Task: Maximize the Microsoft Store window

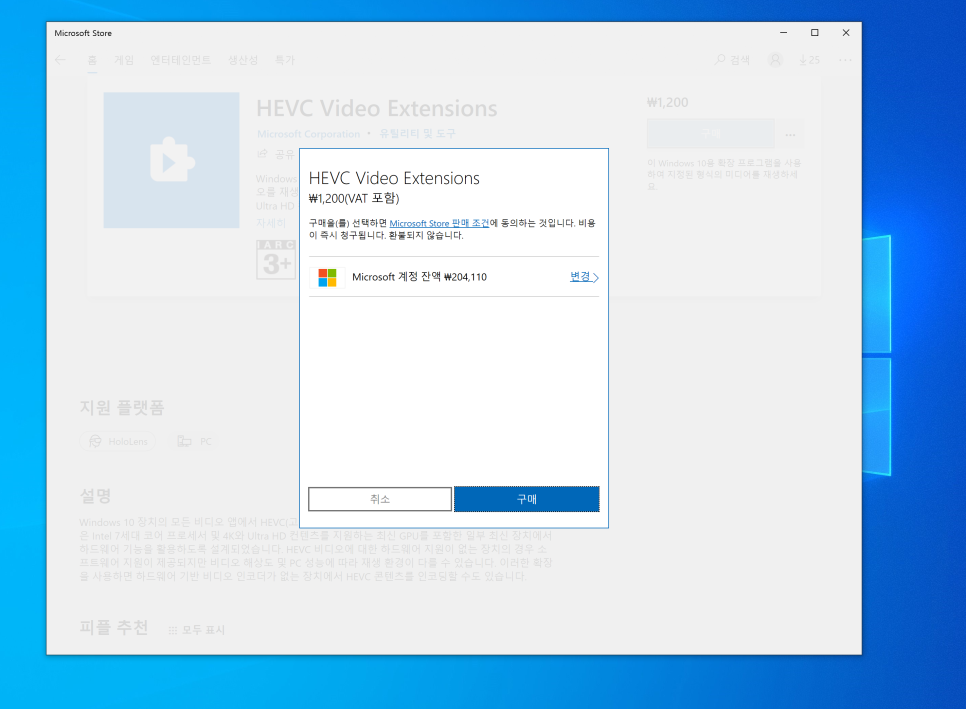Action: tap(814, 33)
